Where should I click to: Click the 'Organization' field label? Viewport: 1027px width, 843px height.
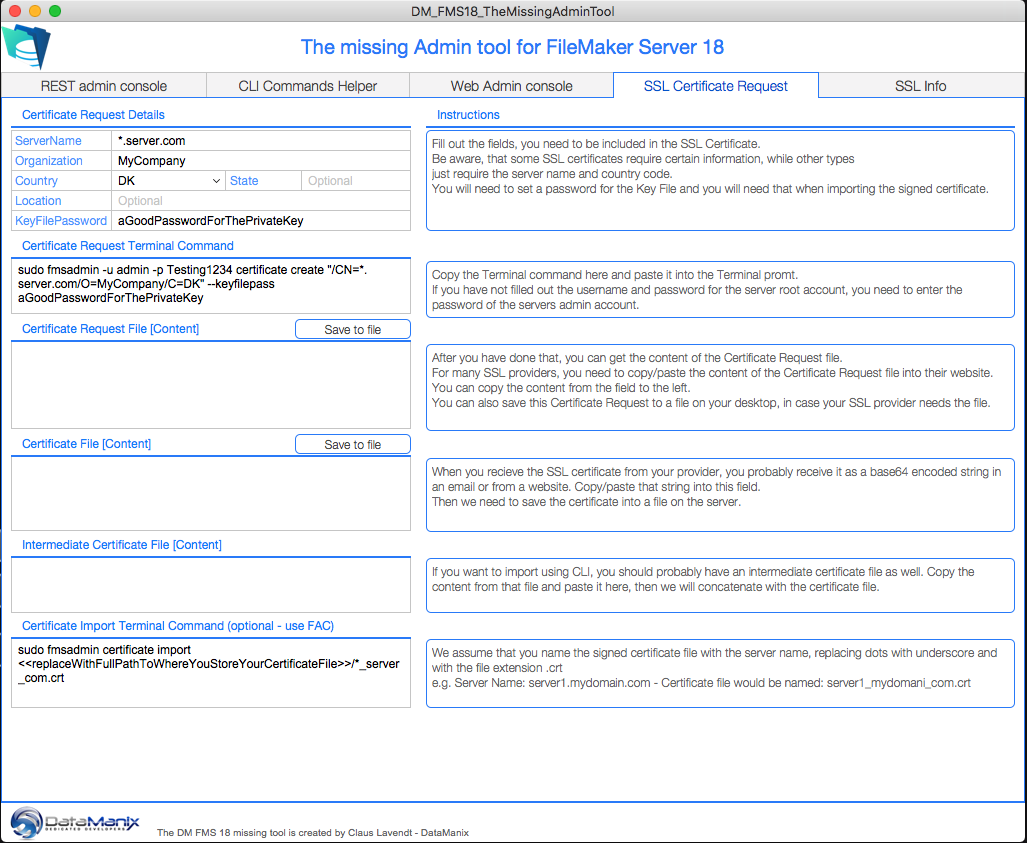click(48, 161)
